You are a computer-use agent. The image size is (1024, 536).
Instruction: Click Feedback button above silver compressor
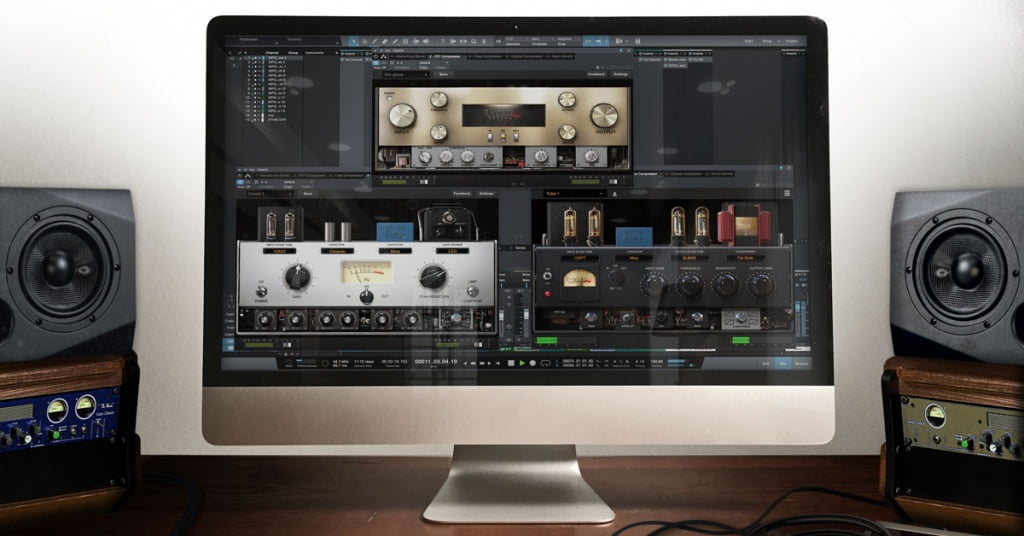(462, 194)
